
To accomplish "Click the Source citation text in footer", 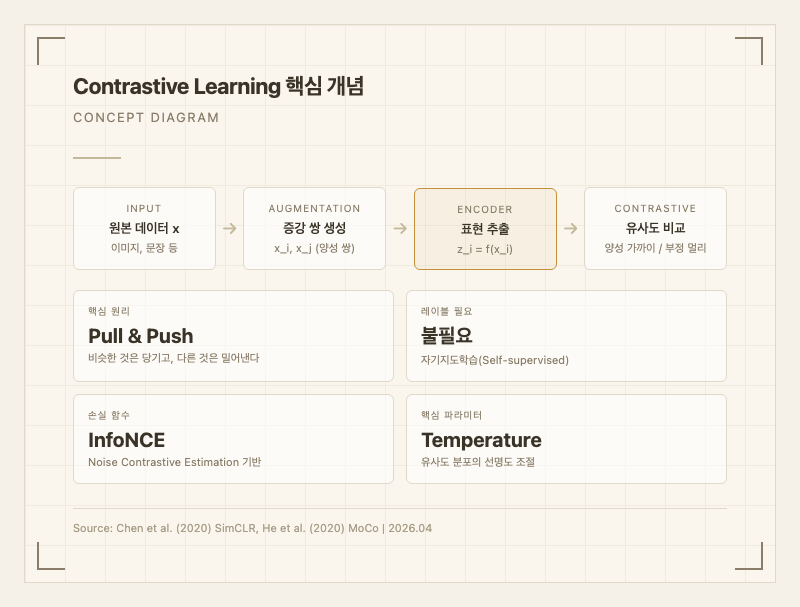I will (x=252, y=528).
